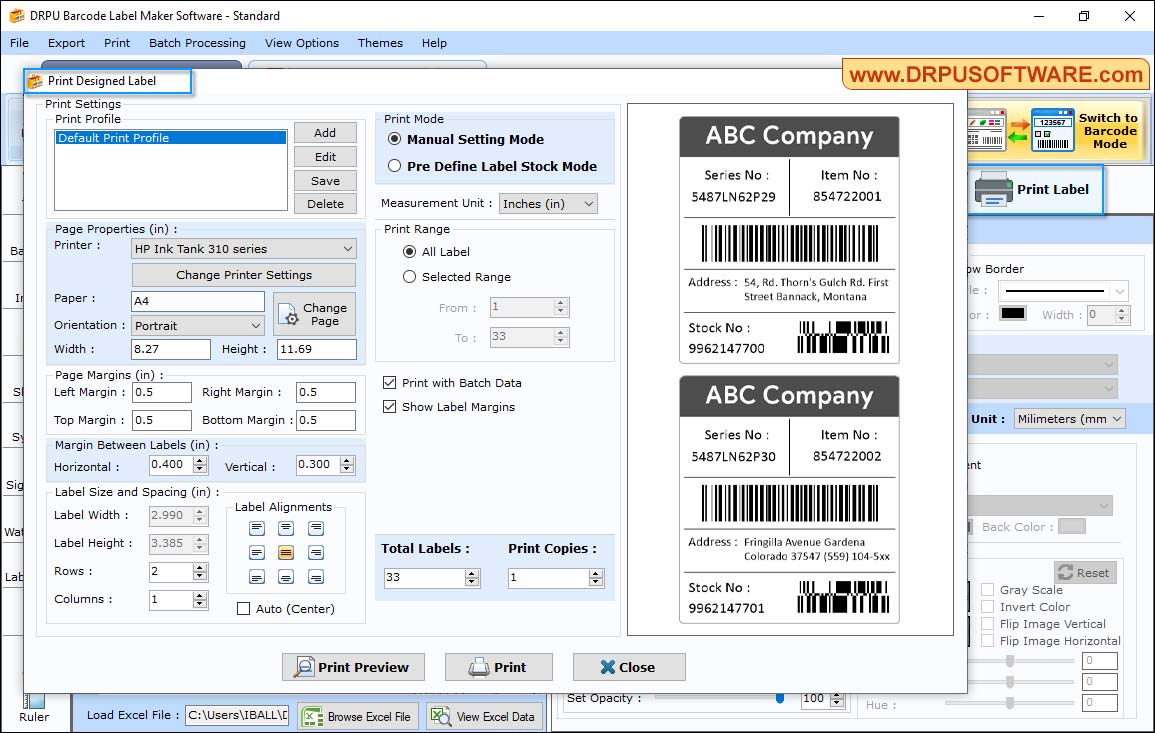Enable Auto (Center) alignment
The height and width of the screenshot is (733, 1155).
click(x=244, y=608)
